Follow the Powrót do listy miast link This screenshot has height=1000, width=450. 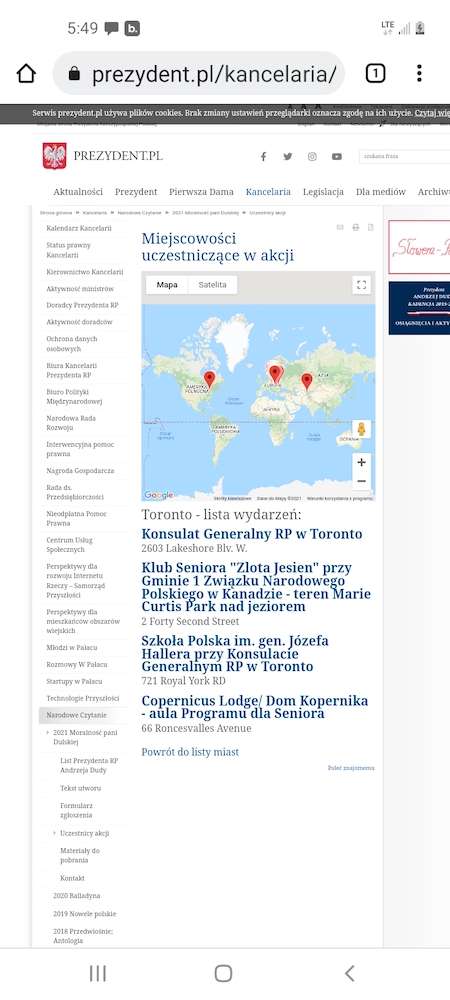pos(190,752)
